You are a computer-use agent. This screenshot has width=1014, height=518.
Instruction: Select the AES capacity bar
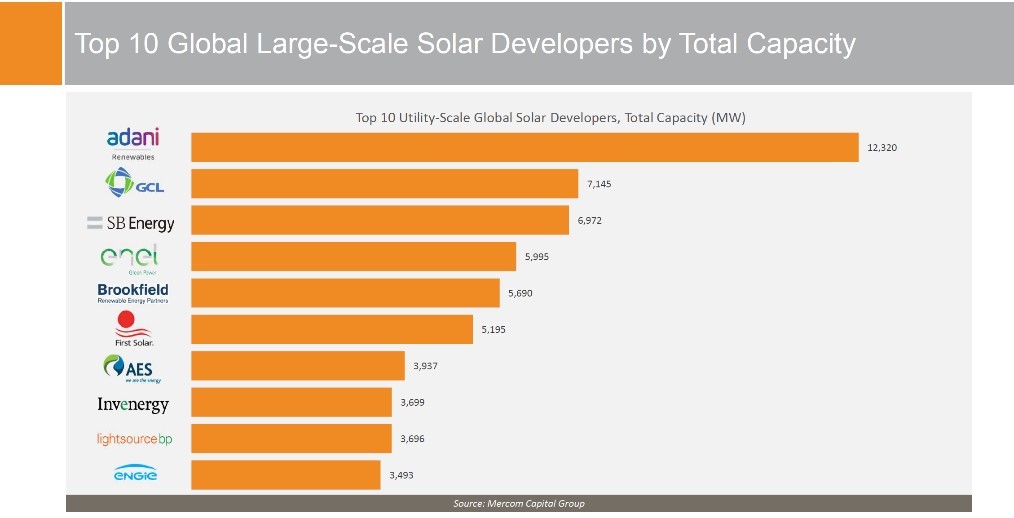pos(298,366)
